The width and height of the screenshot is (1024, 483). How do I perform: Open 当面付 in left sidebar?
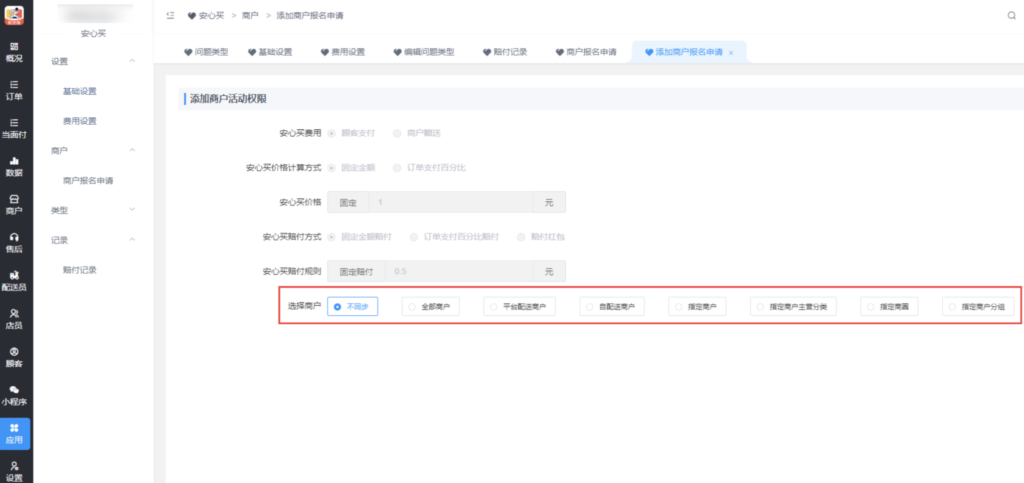14,129
